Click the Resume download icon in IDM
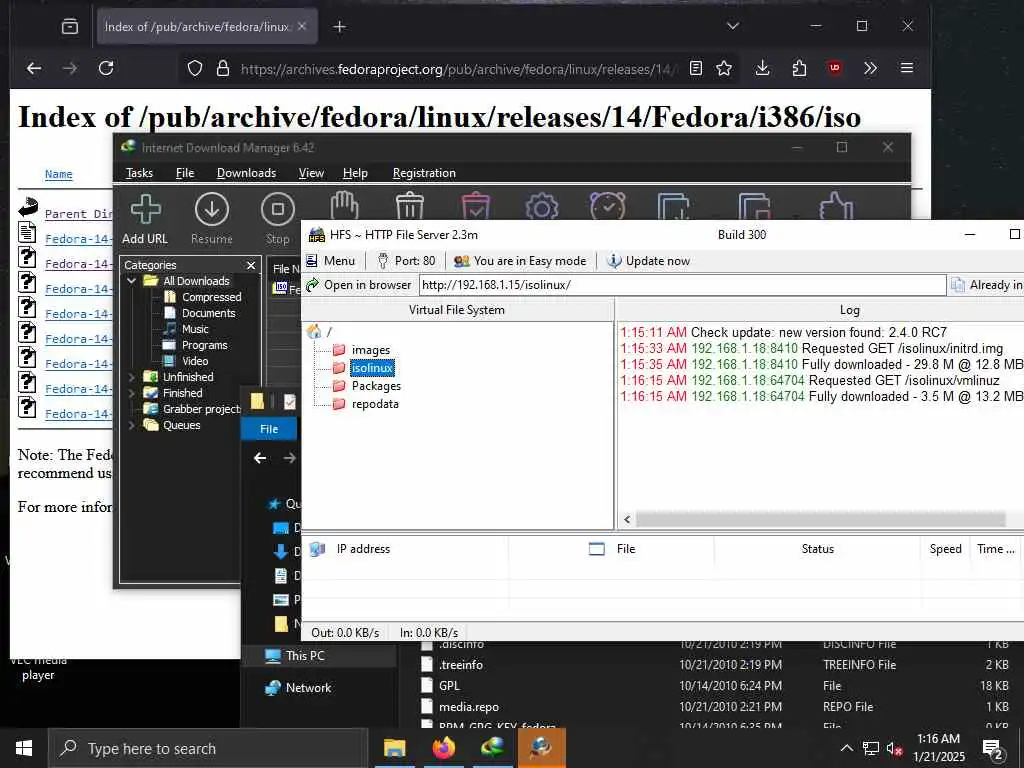This screenshot has width=1024, height=768. tap(212, 220)
